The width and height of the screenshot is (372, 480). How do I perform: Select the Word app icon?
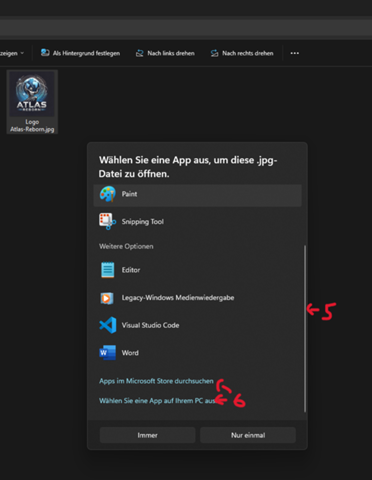tap(107, 353)
